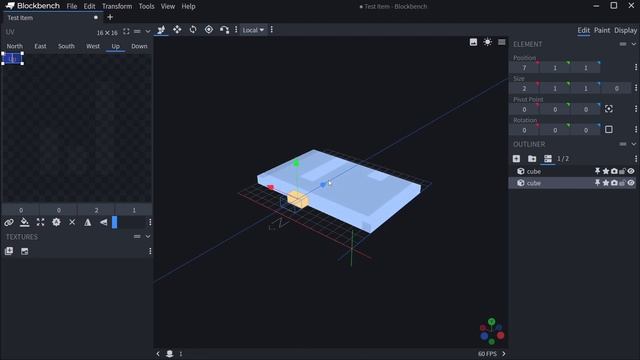Open Outliner toolbar options menu

636,158
